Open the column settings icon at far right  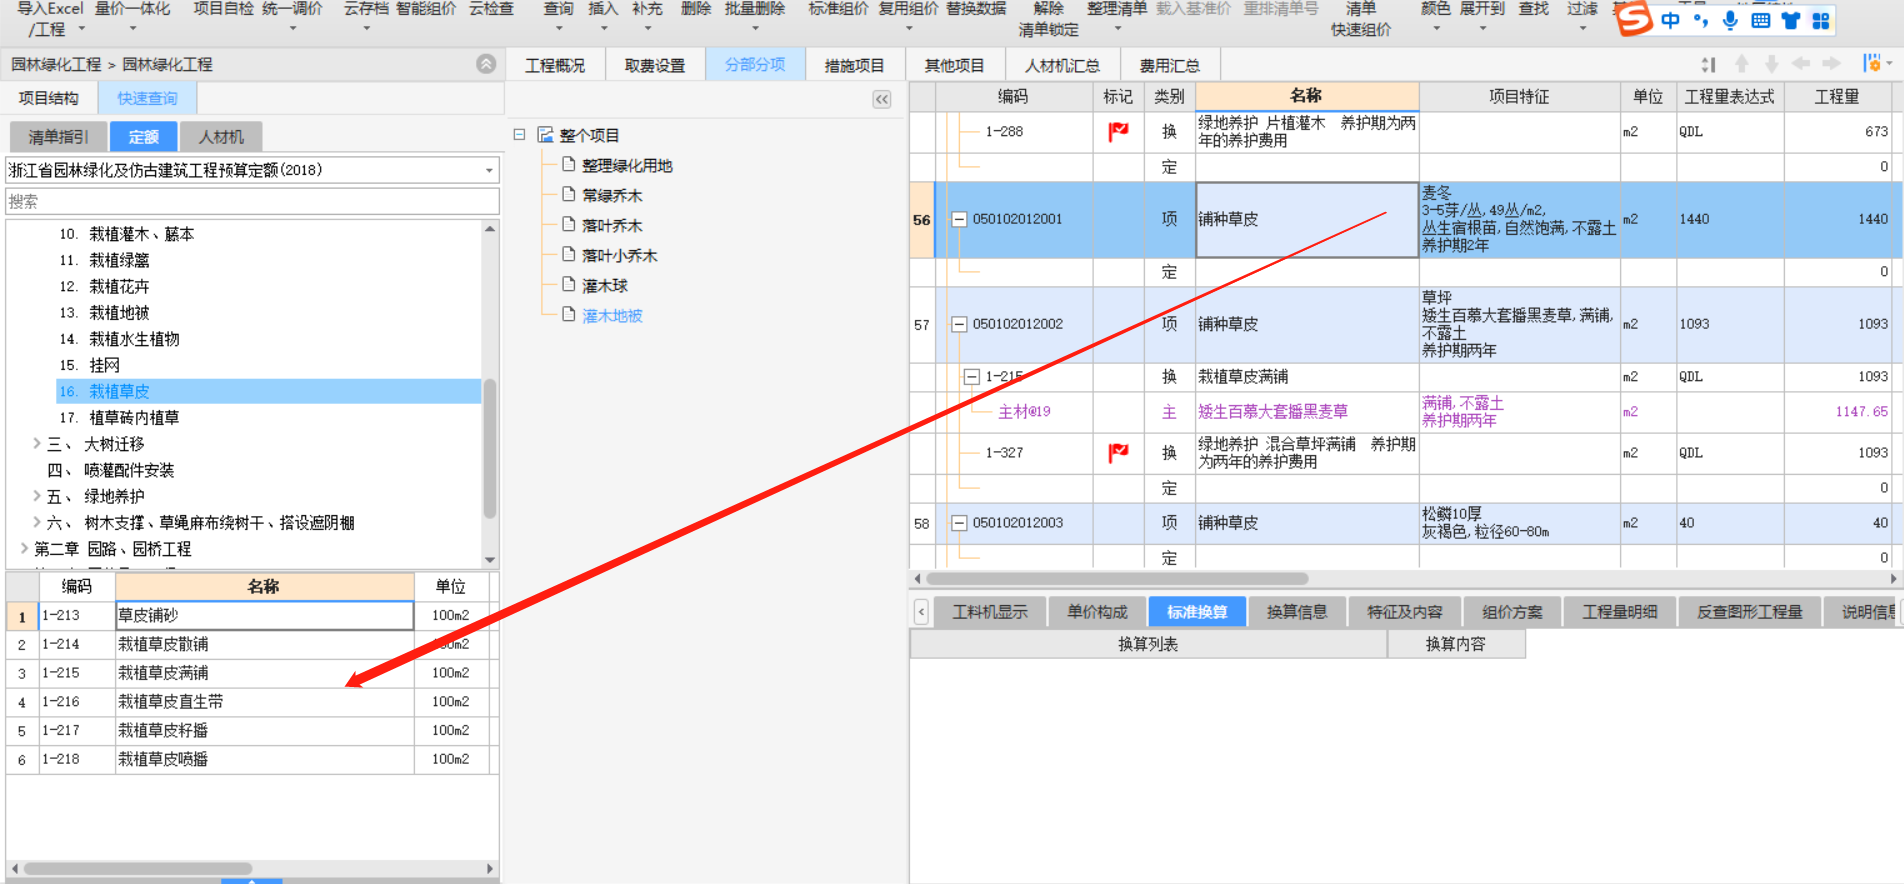1874,64
